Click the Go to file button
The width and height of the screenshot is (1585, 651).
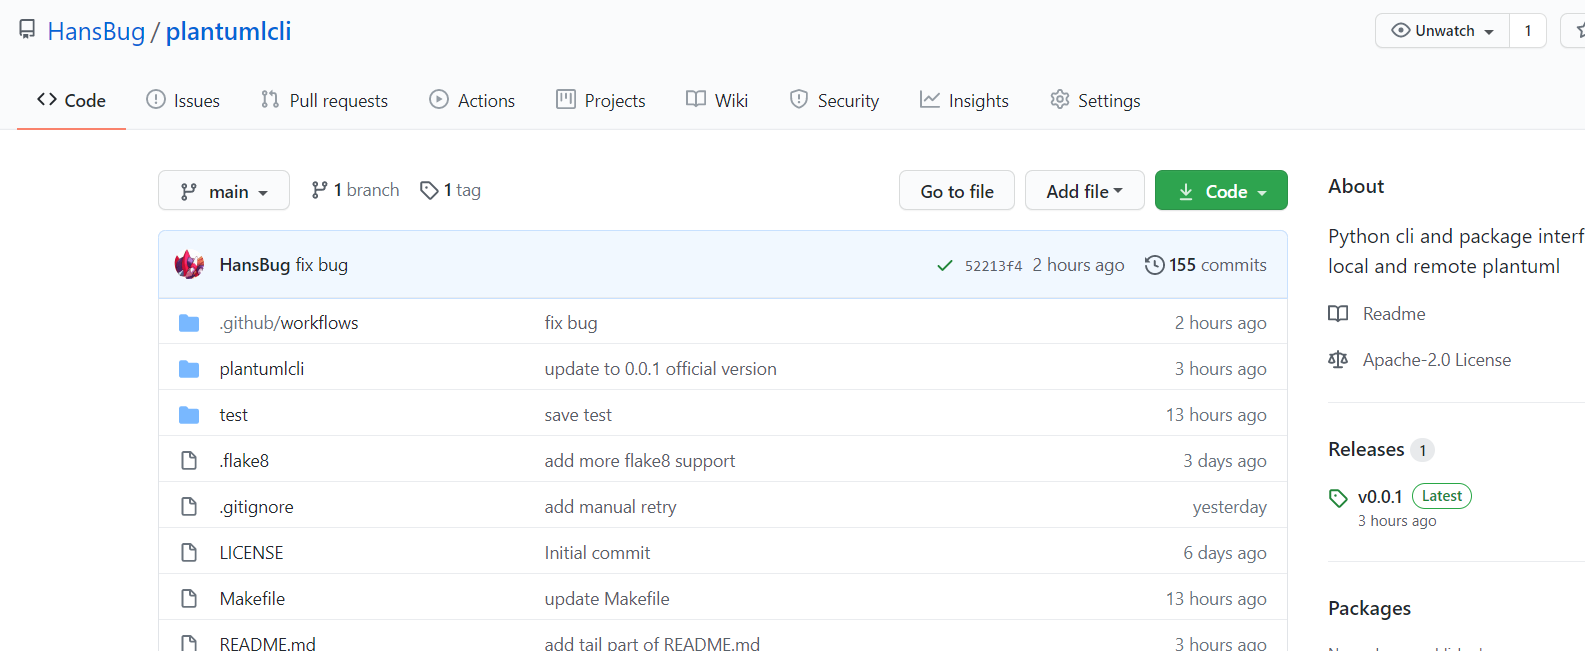[x=957, y=190]
